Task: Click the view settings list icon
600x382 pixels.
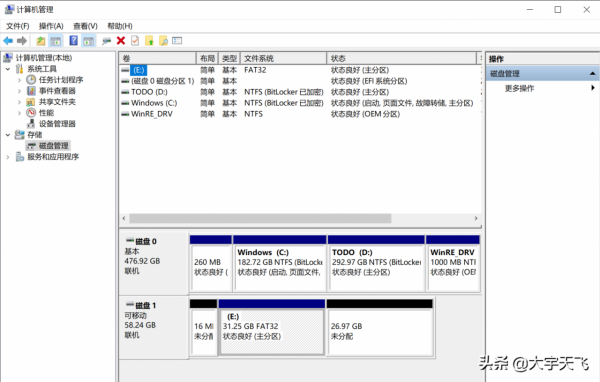Action: (177, 41)
